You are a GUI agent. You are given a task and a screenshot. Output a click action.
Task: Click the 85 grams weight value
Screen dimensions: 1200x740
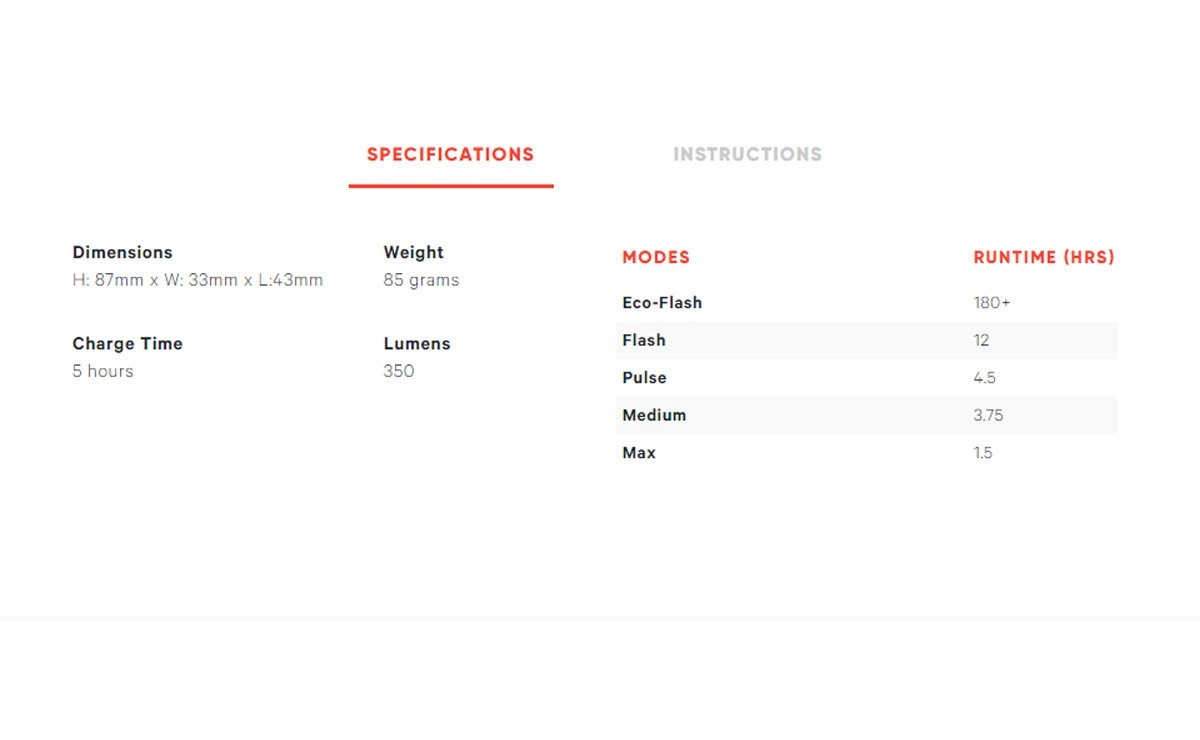[421, 280]
